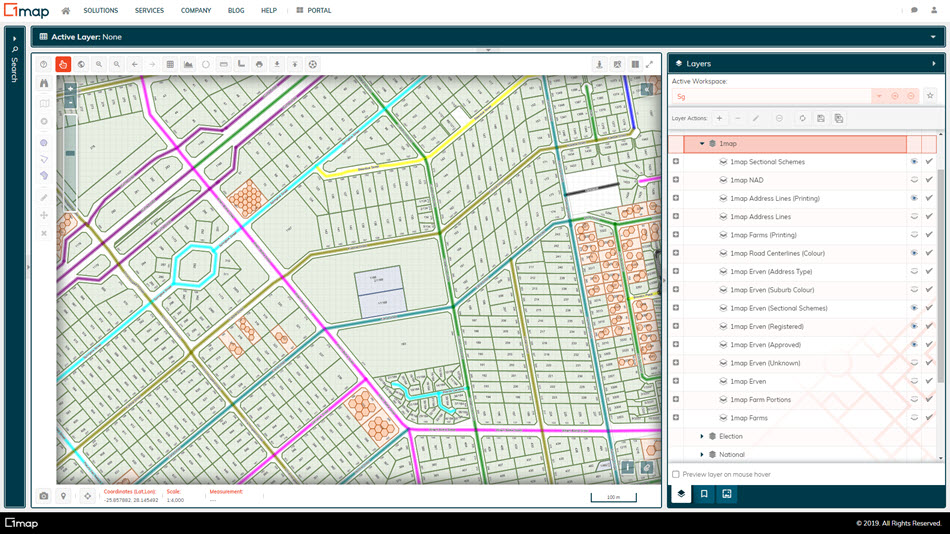Mark workspace as favourite star
This screenshot has width=950, height=534.
point(930,96)
